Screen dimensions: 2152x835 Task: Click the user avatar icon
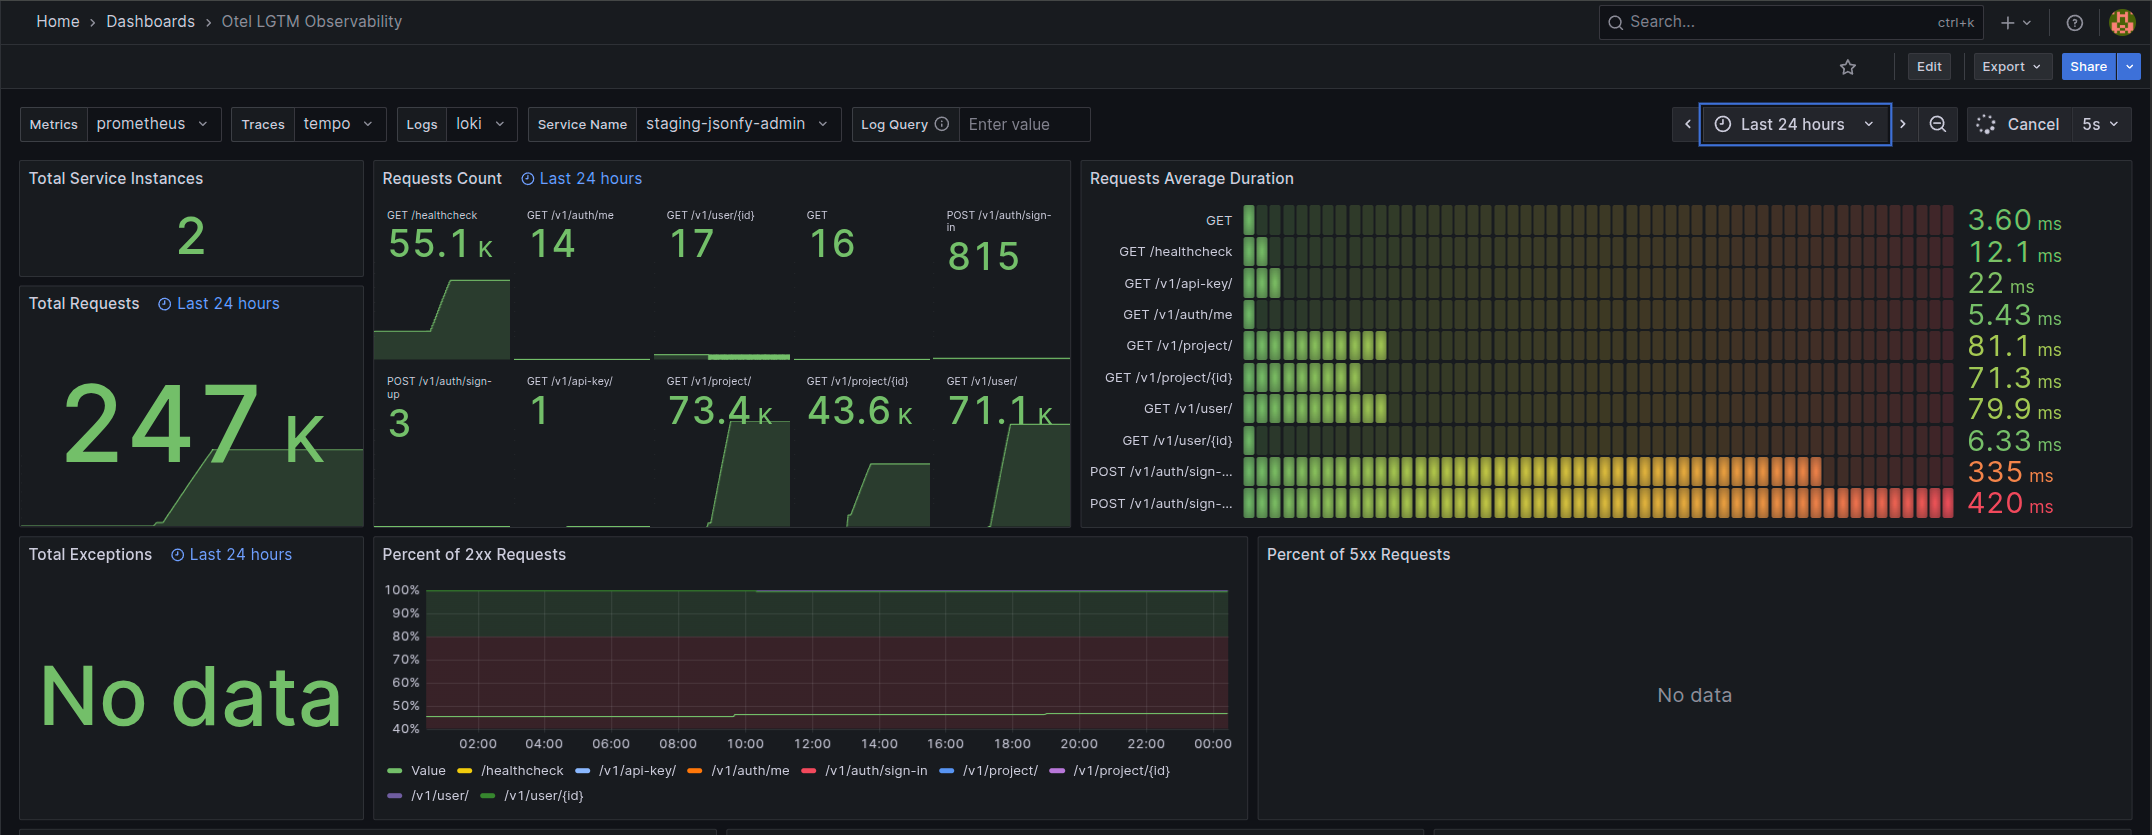click(2122, 22)
